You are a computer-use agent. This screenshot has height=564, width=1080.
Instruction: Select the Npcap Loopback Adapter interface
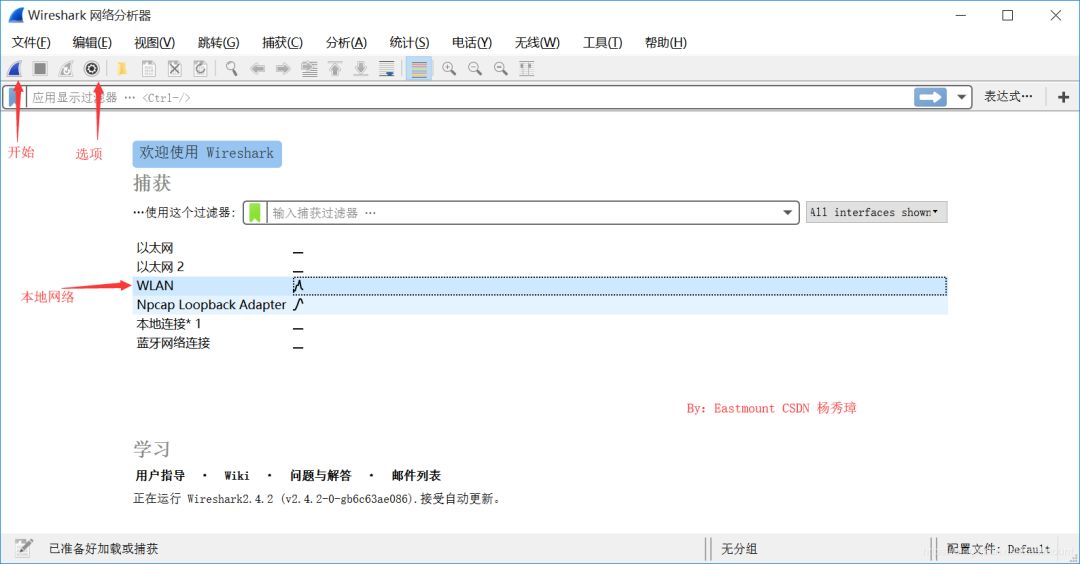coord(540,304)
